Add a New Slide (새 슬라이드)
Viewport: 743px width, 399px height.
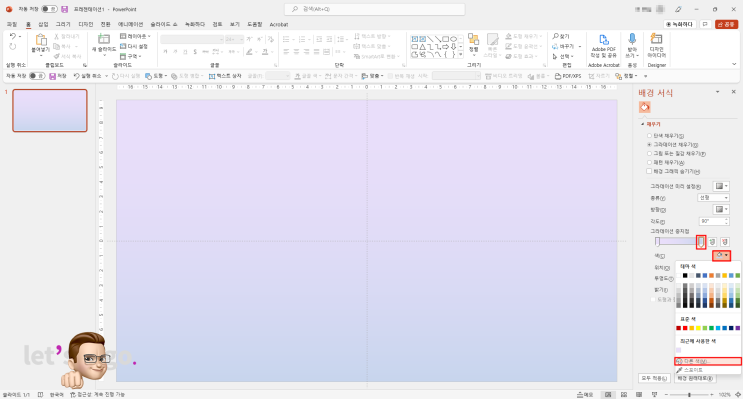[104, 40]
